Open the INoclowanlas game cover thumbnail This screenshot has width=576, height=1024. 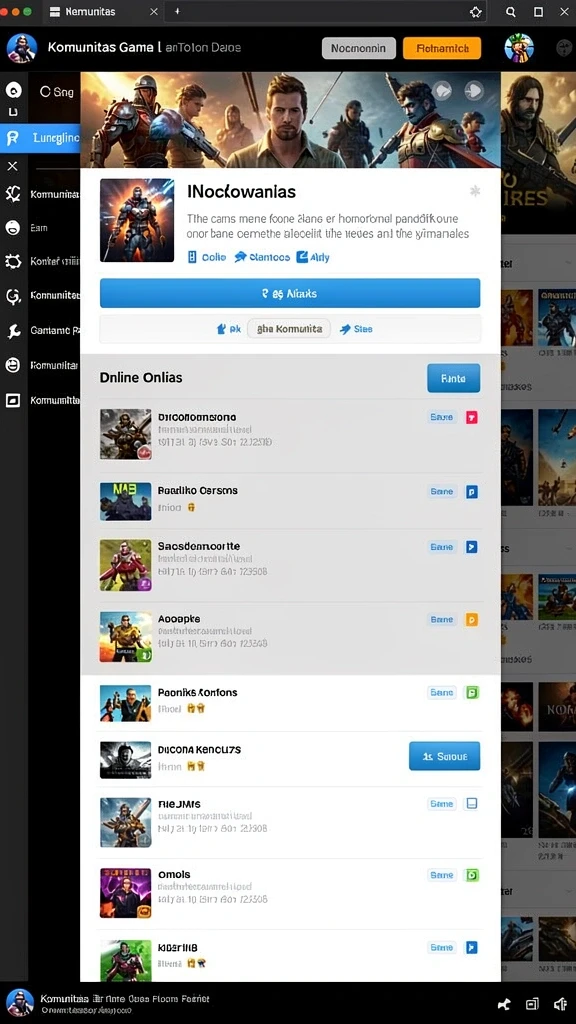tap(137, 220)
